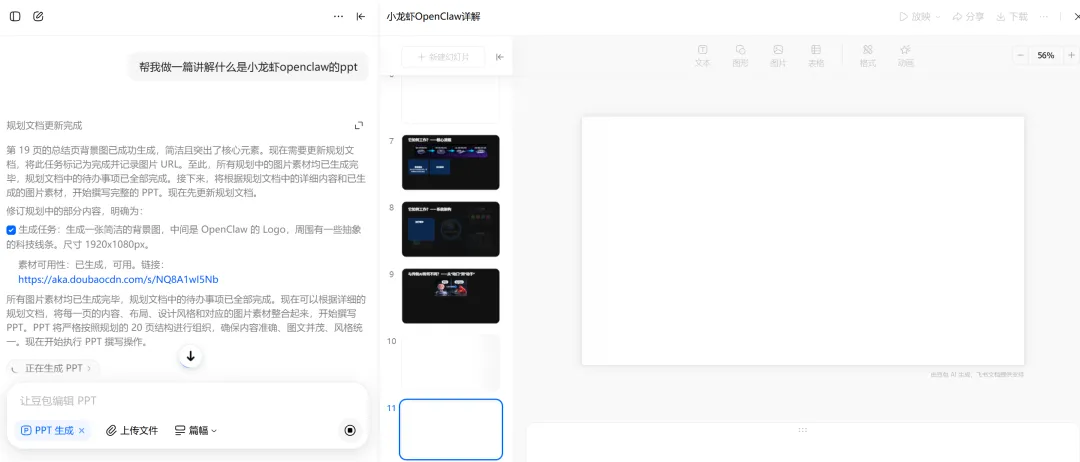1080x462 pixels.
Task: Stop the PPT generation
Action: pyautogui.click(x=350, y=430)
